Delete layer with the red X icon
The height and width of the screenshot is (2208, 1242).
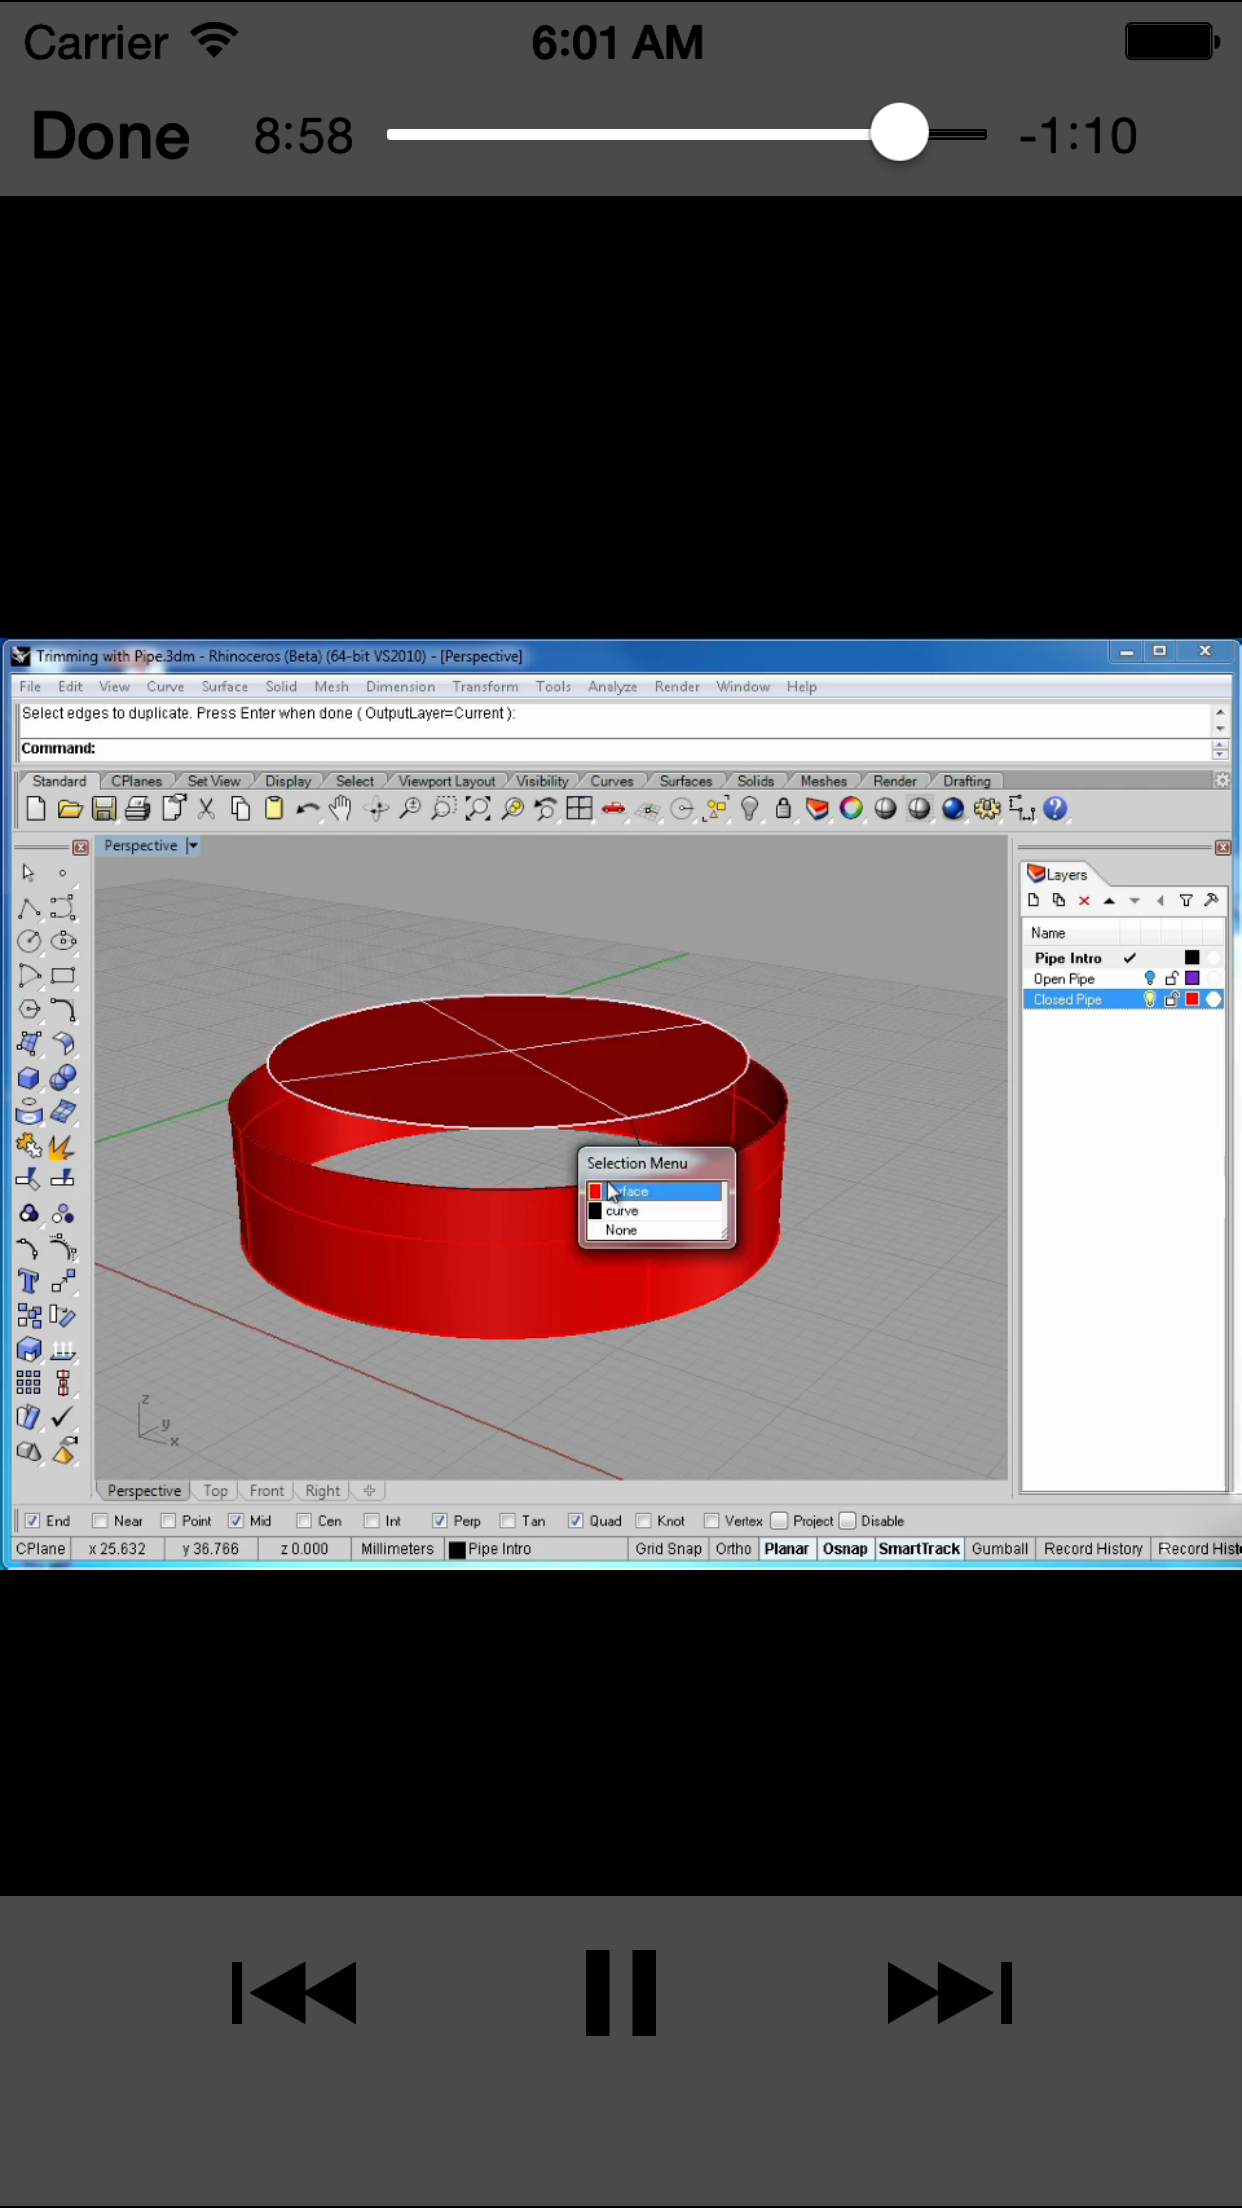click(1084, 901)
